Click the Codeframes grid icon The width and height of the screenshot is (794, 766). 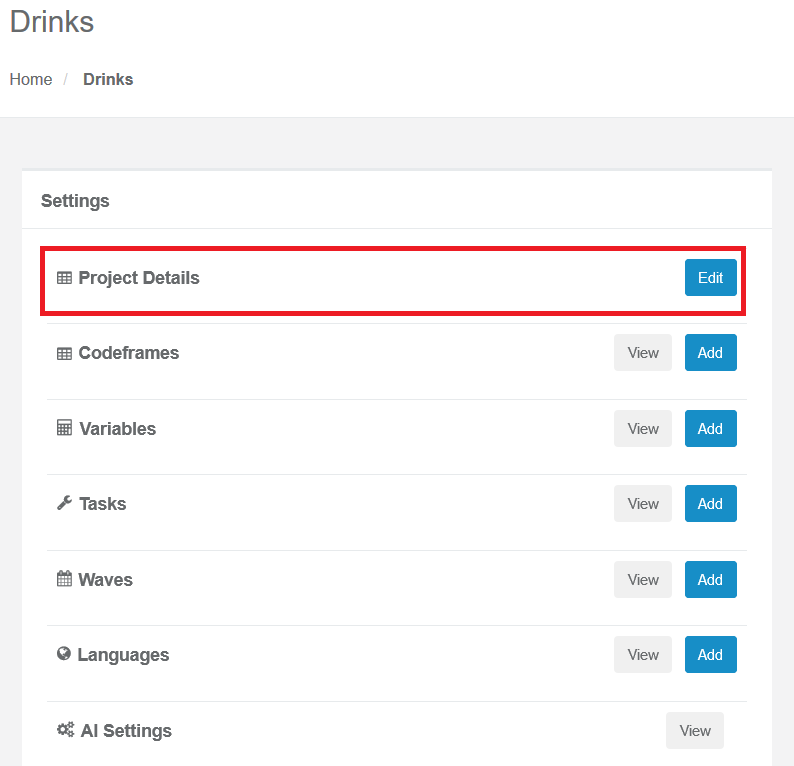pos(64,353)
